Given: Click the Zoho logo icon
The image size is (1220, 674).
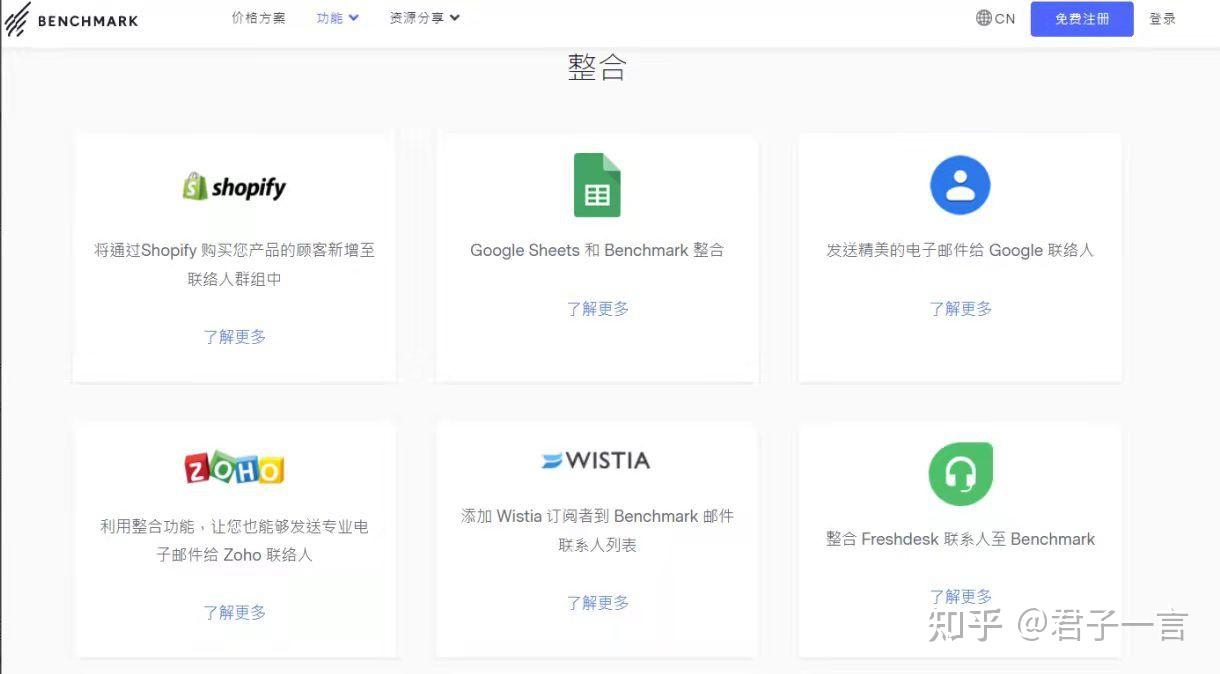Looking at the screenshot, I should point(234,467).
